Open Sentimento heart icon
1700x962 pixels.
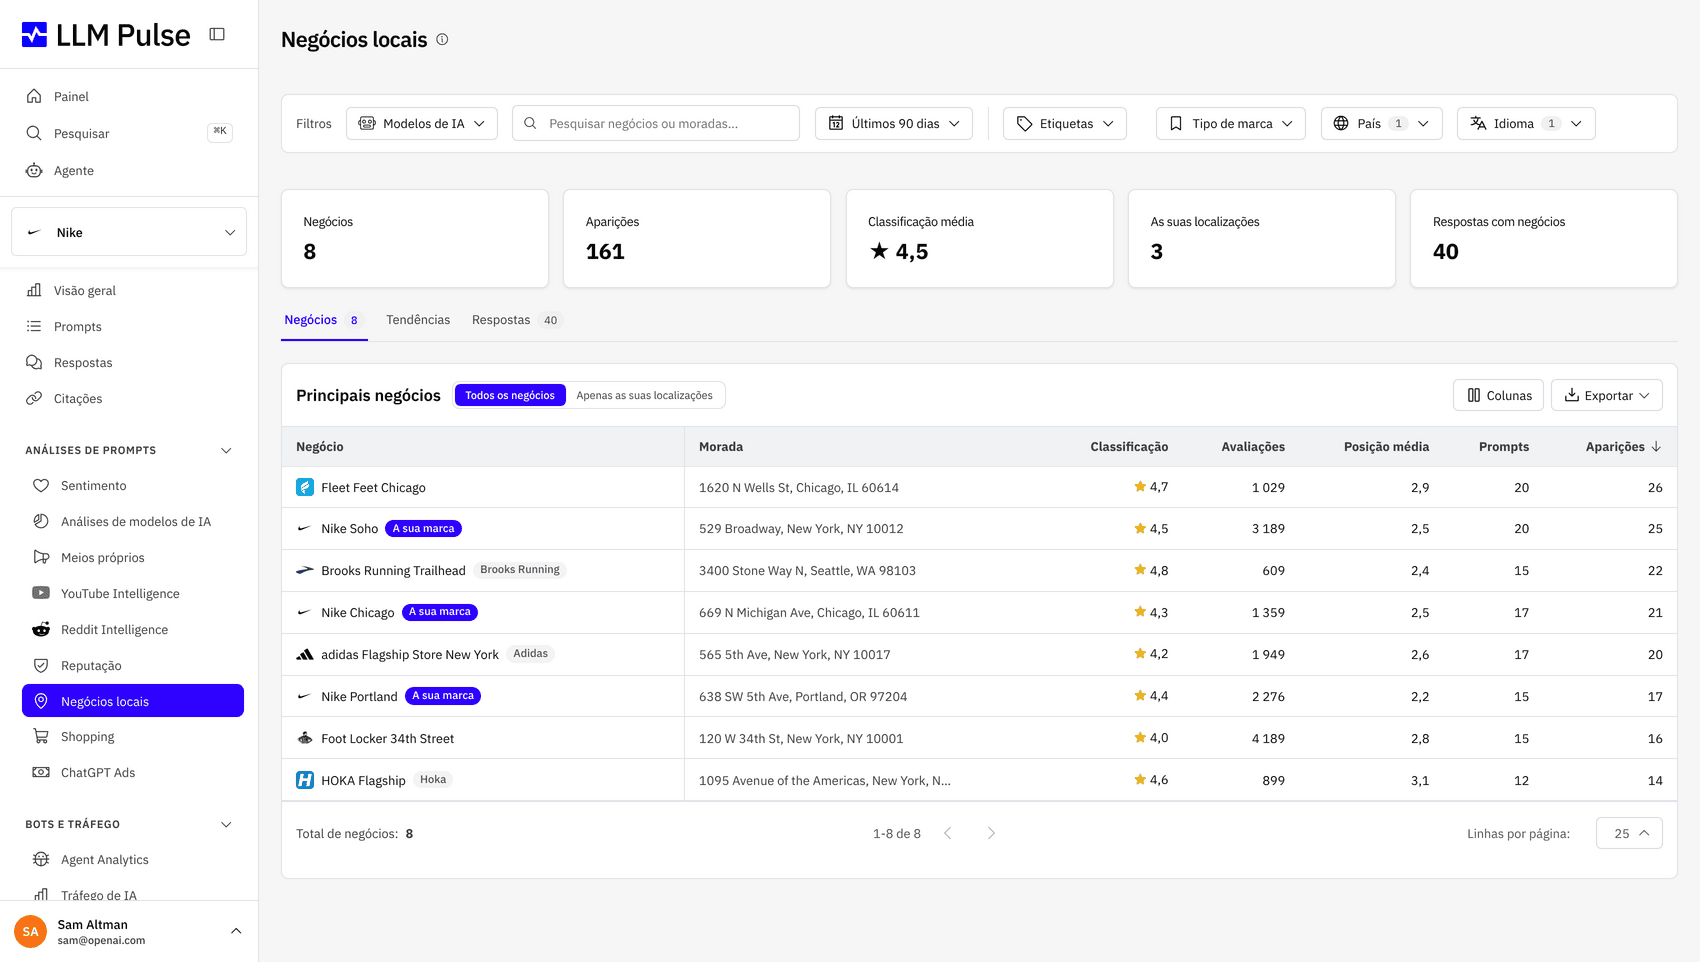point(41,485)
